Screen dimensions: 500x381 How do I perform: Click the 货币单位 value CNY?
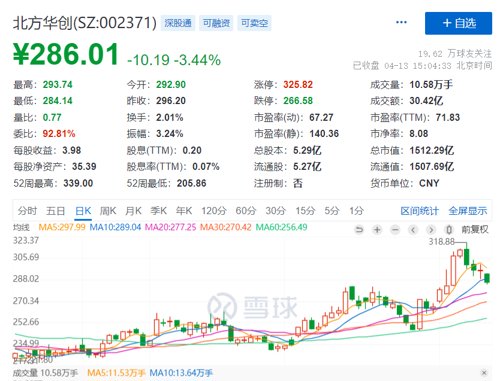click(429, 183)
